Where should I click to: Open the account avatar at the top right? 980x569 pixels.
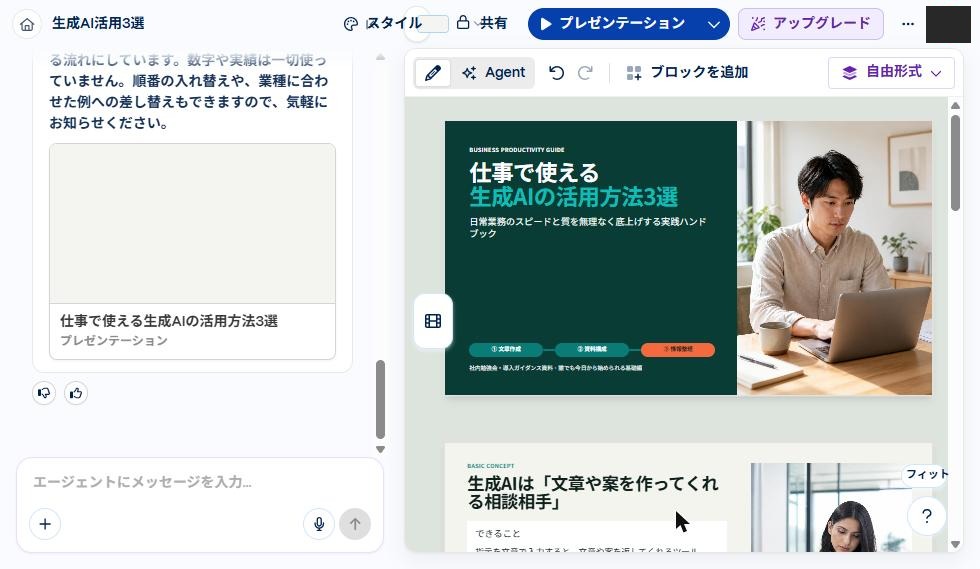(948, 24)
